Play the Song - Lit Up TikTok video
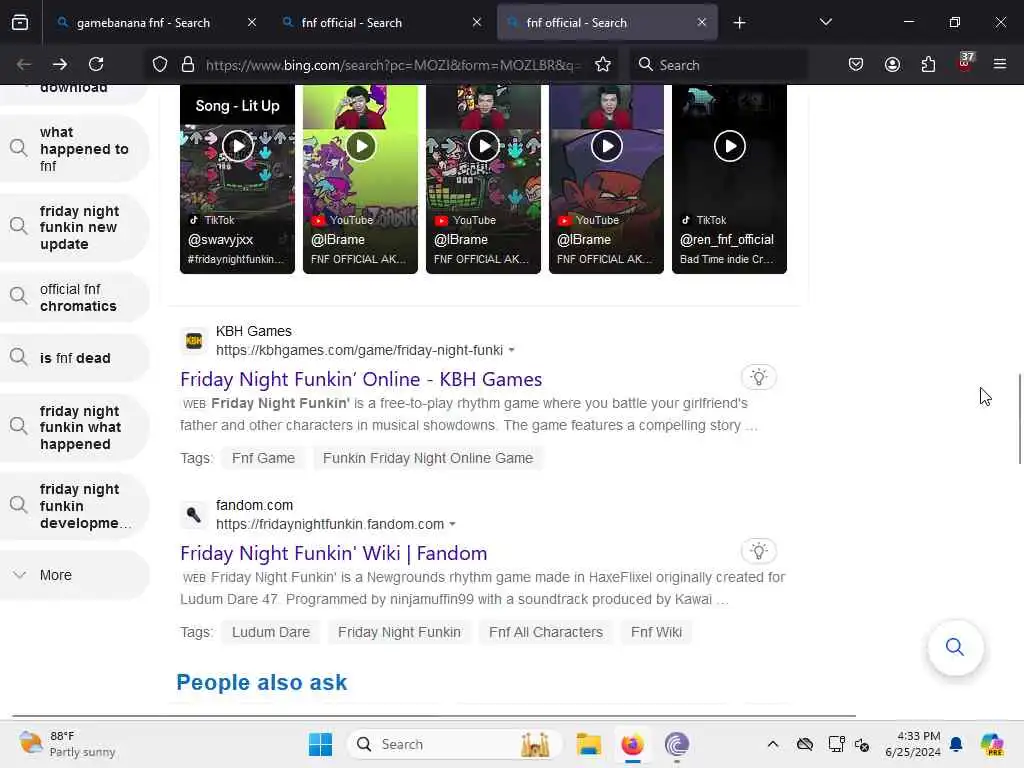 (x=237, y=146)
